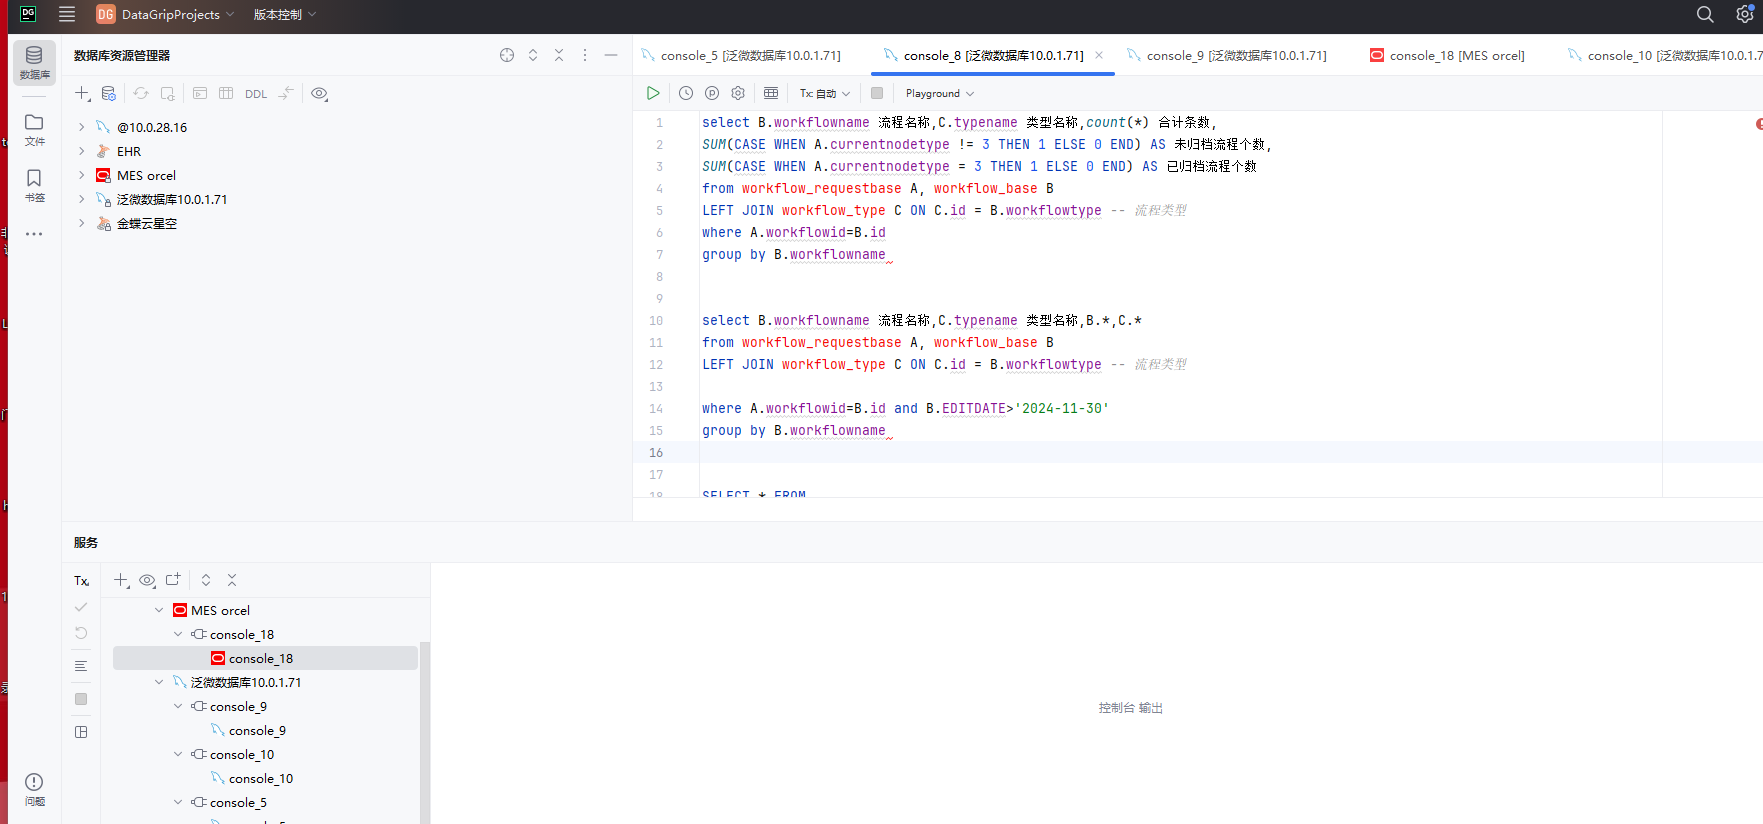This screenshot has width=1763, height=824.
Task: Collapse MES orcel node in services tree
Action: pos(159,610)
